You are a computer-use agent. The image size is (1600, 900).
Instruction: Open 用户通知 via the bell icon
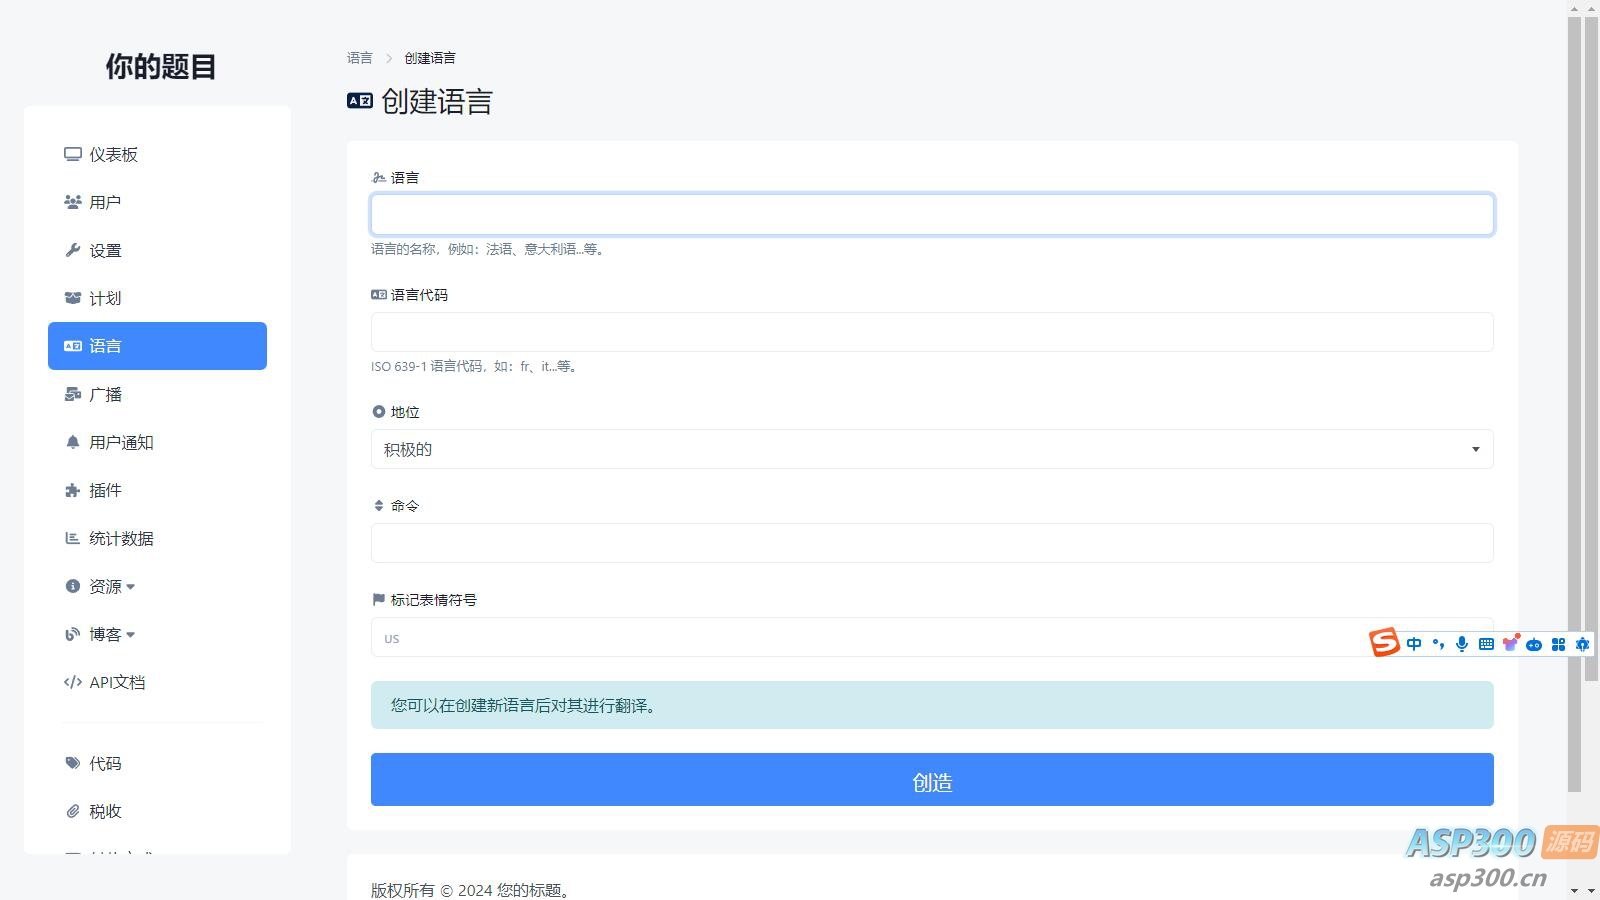(72, 442)
